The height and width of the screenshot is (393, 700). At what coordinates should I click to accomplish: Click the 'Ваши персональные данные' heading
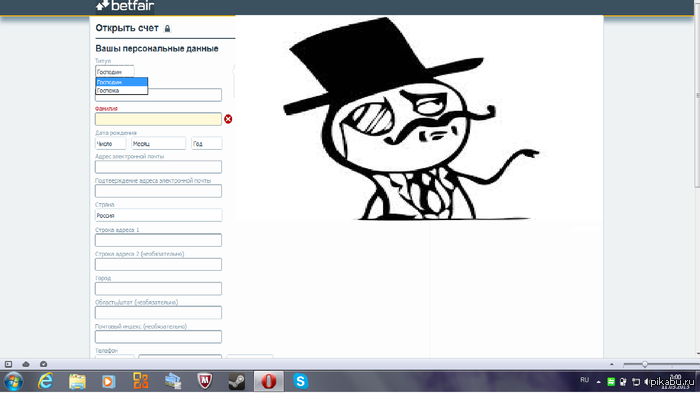[157, 49]
